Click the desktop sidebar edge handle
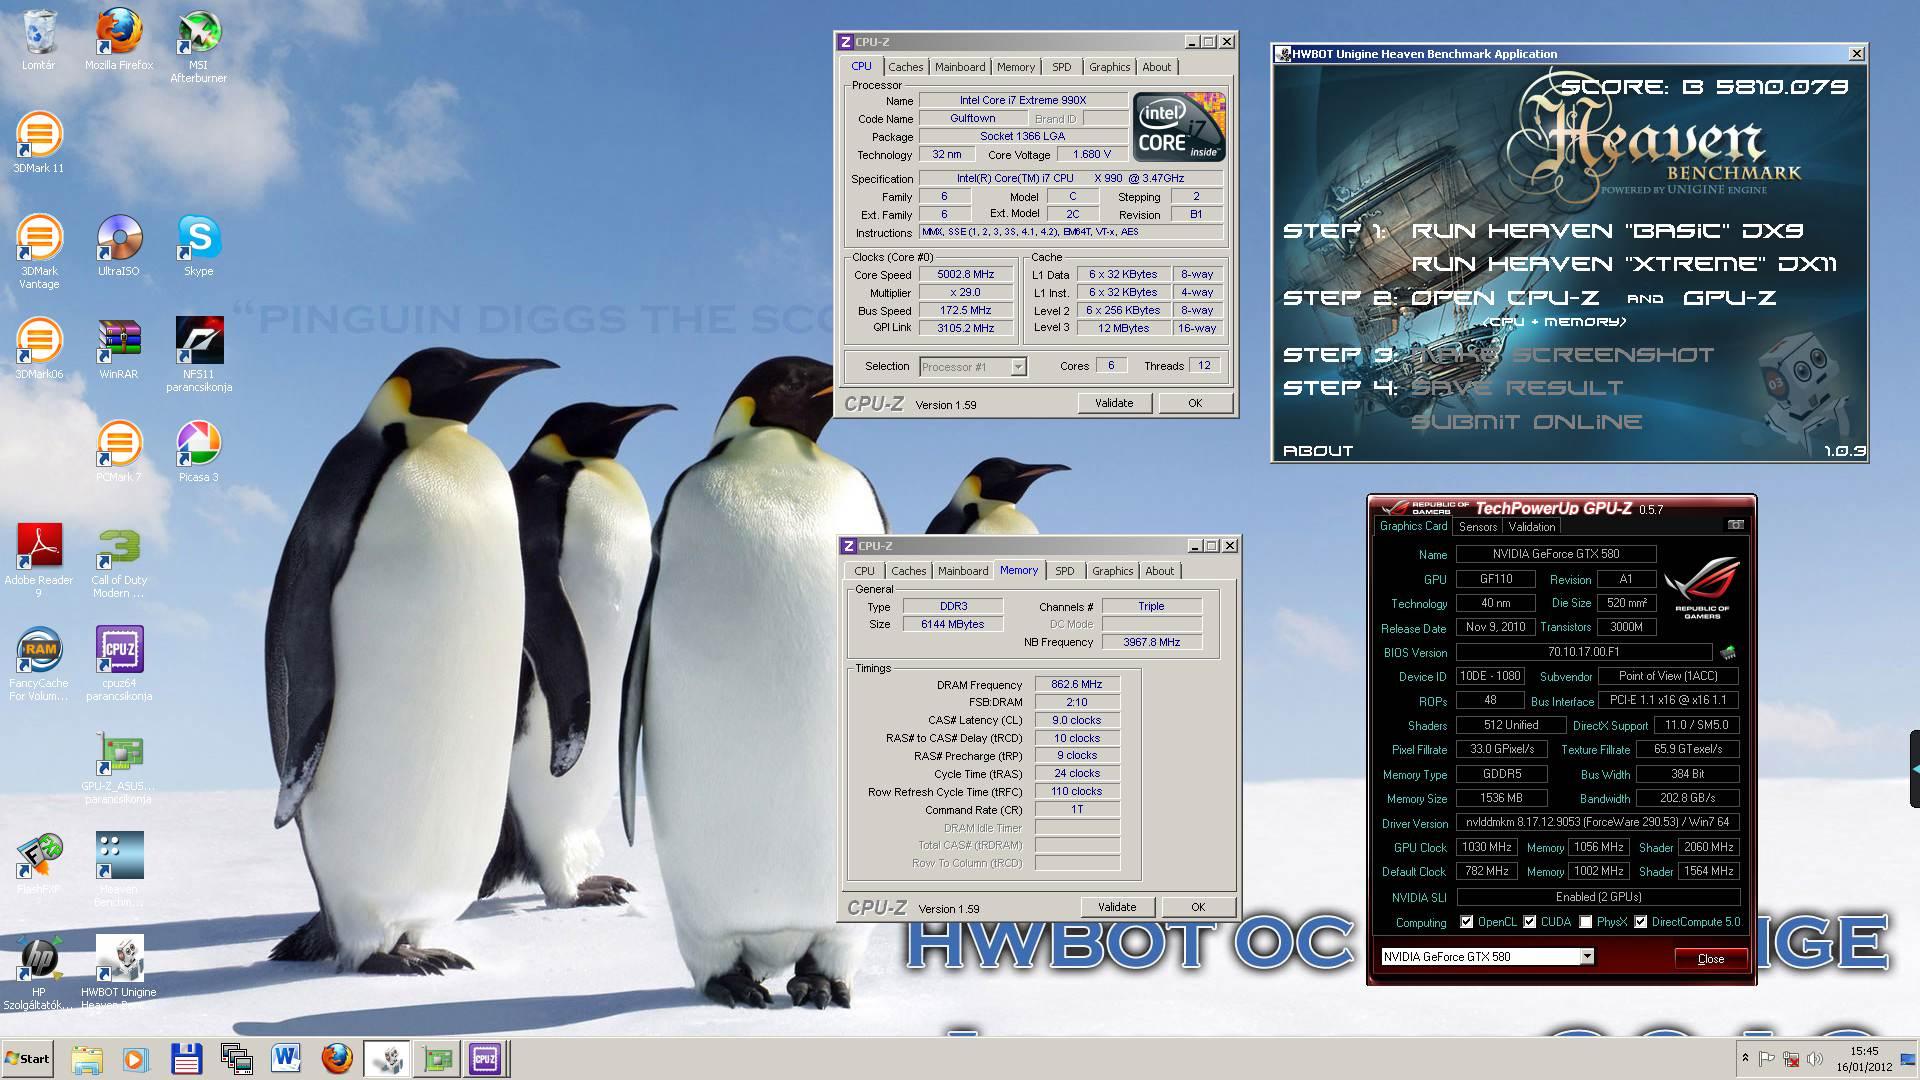The height and width of the screenshot is (1080, 1920). (x=1914, y=769)
